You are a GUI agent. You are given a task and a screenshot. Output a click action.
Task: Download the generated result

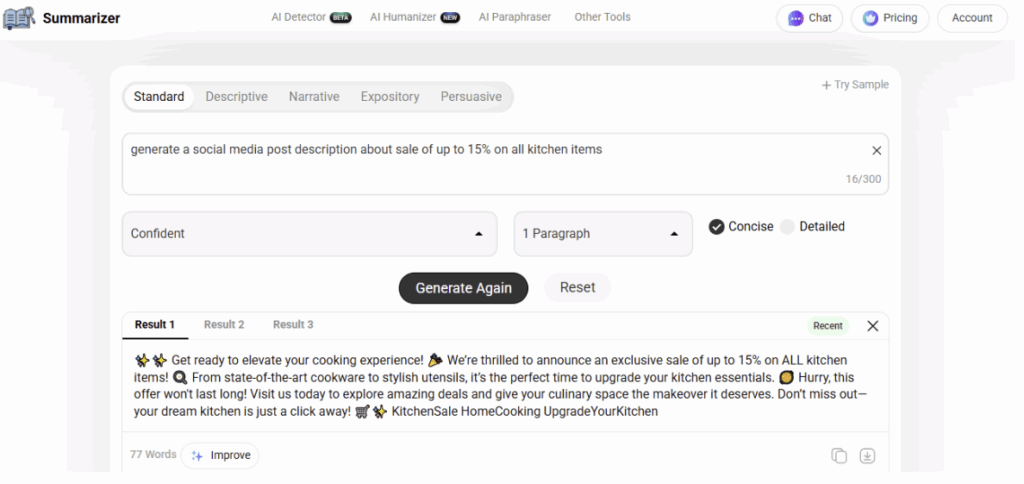867,456
